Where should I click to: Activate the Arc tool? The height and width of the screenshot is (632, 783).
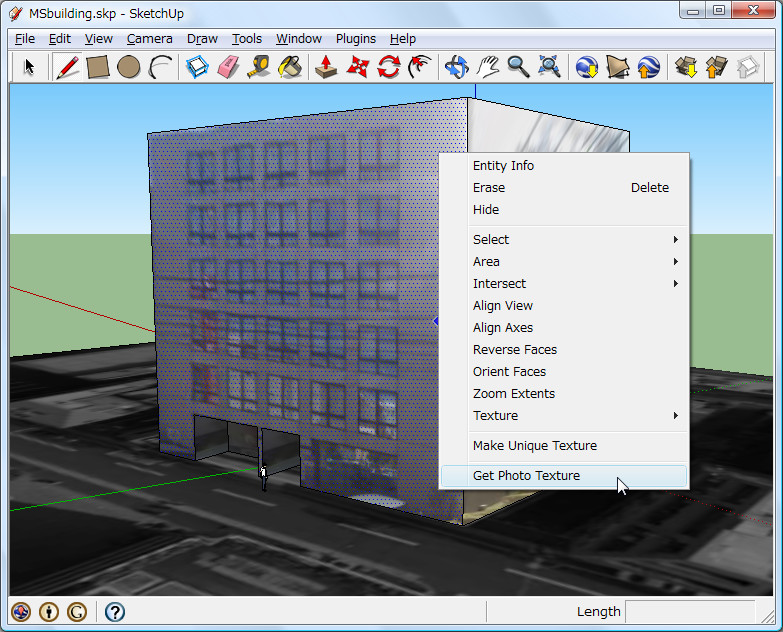[160, 67]
